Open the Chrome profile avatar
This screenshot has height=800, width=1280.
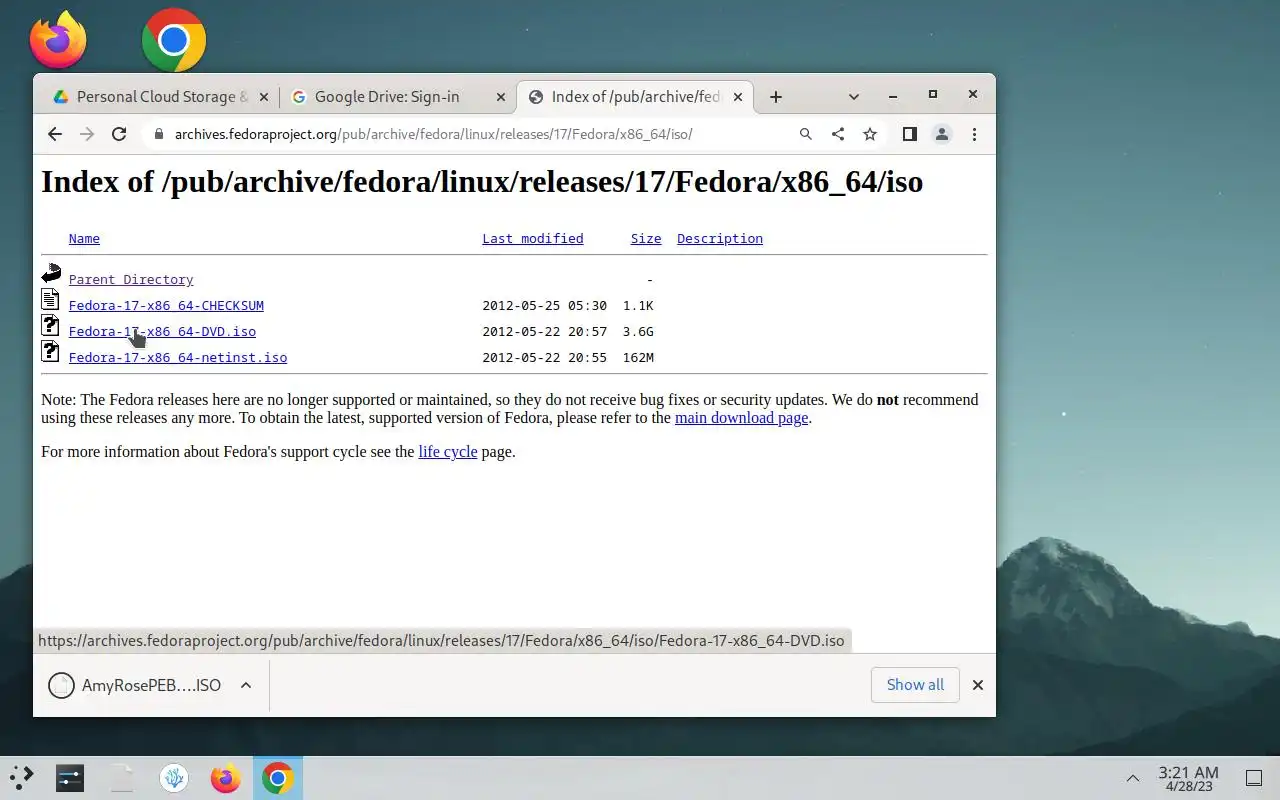point(942,134)
